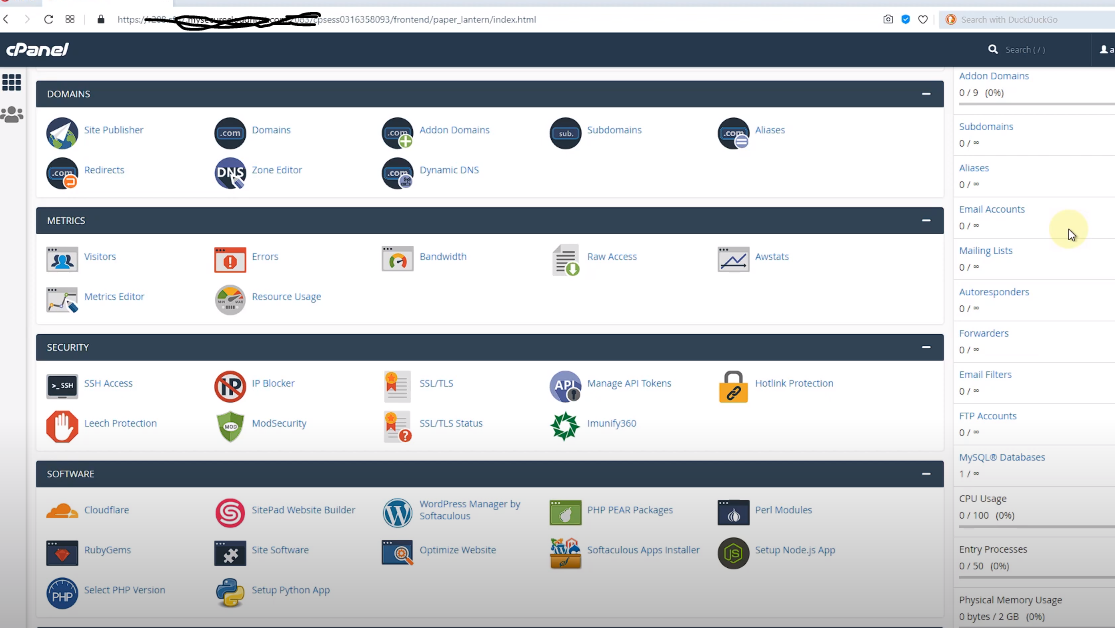
Task: Click browser back arrow button
Action: [6, 19]
